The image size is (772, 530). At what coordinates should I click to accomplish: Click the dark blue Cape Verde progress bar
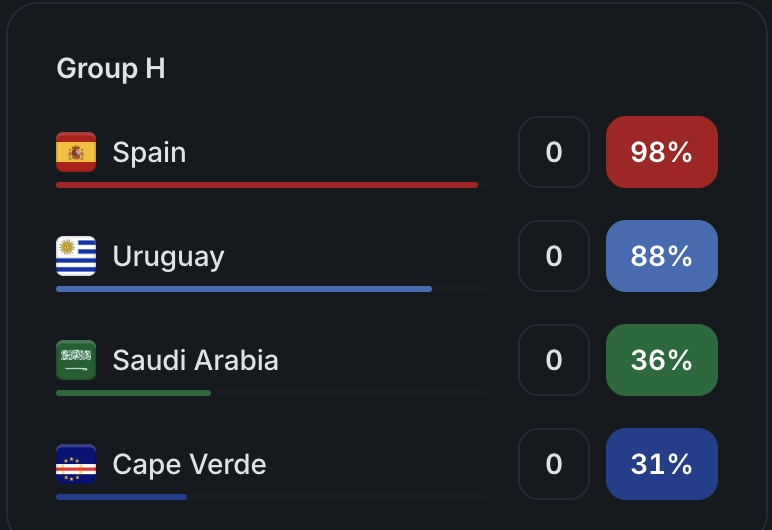click(122, 497)
